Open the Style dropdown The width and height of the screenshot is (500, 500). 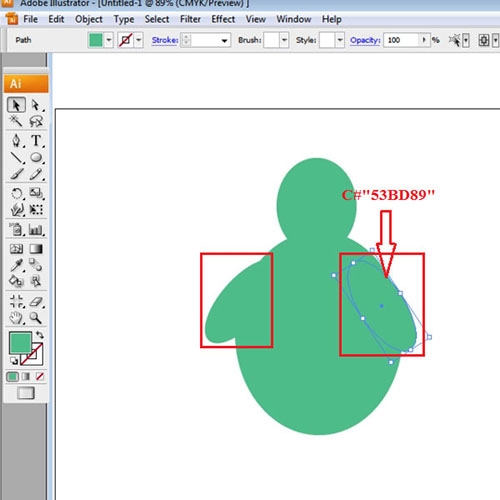tap(340, 40)
